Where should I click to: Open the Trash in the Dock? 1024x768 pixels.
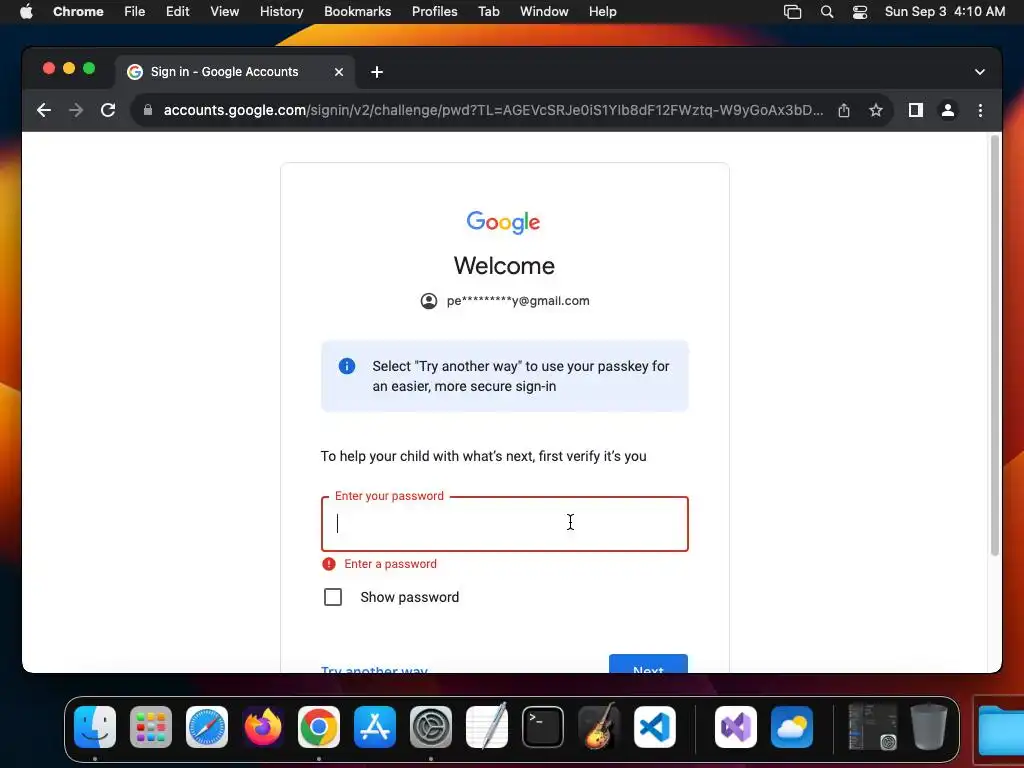929,726
